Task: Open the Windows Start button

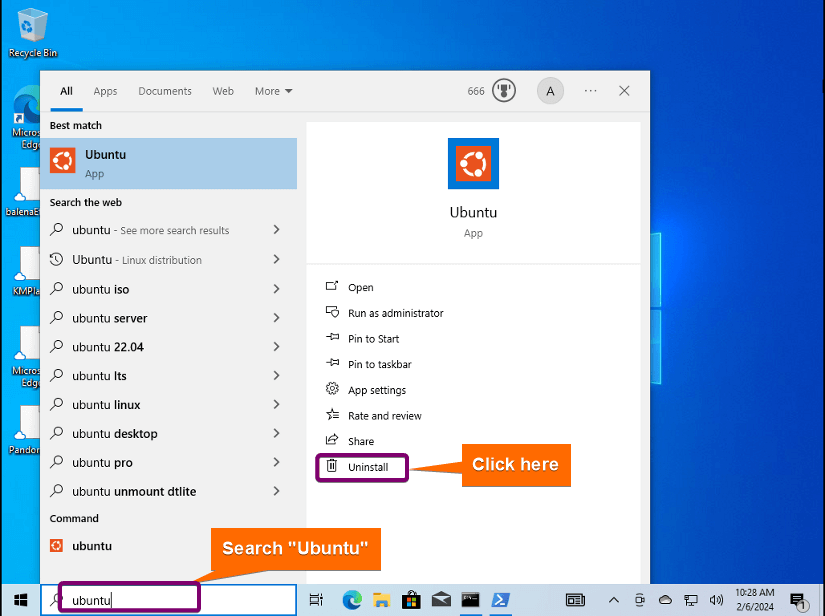Action: pos(21,600)
